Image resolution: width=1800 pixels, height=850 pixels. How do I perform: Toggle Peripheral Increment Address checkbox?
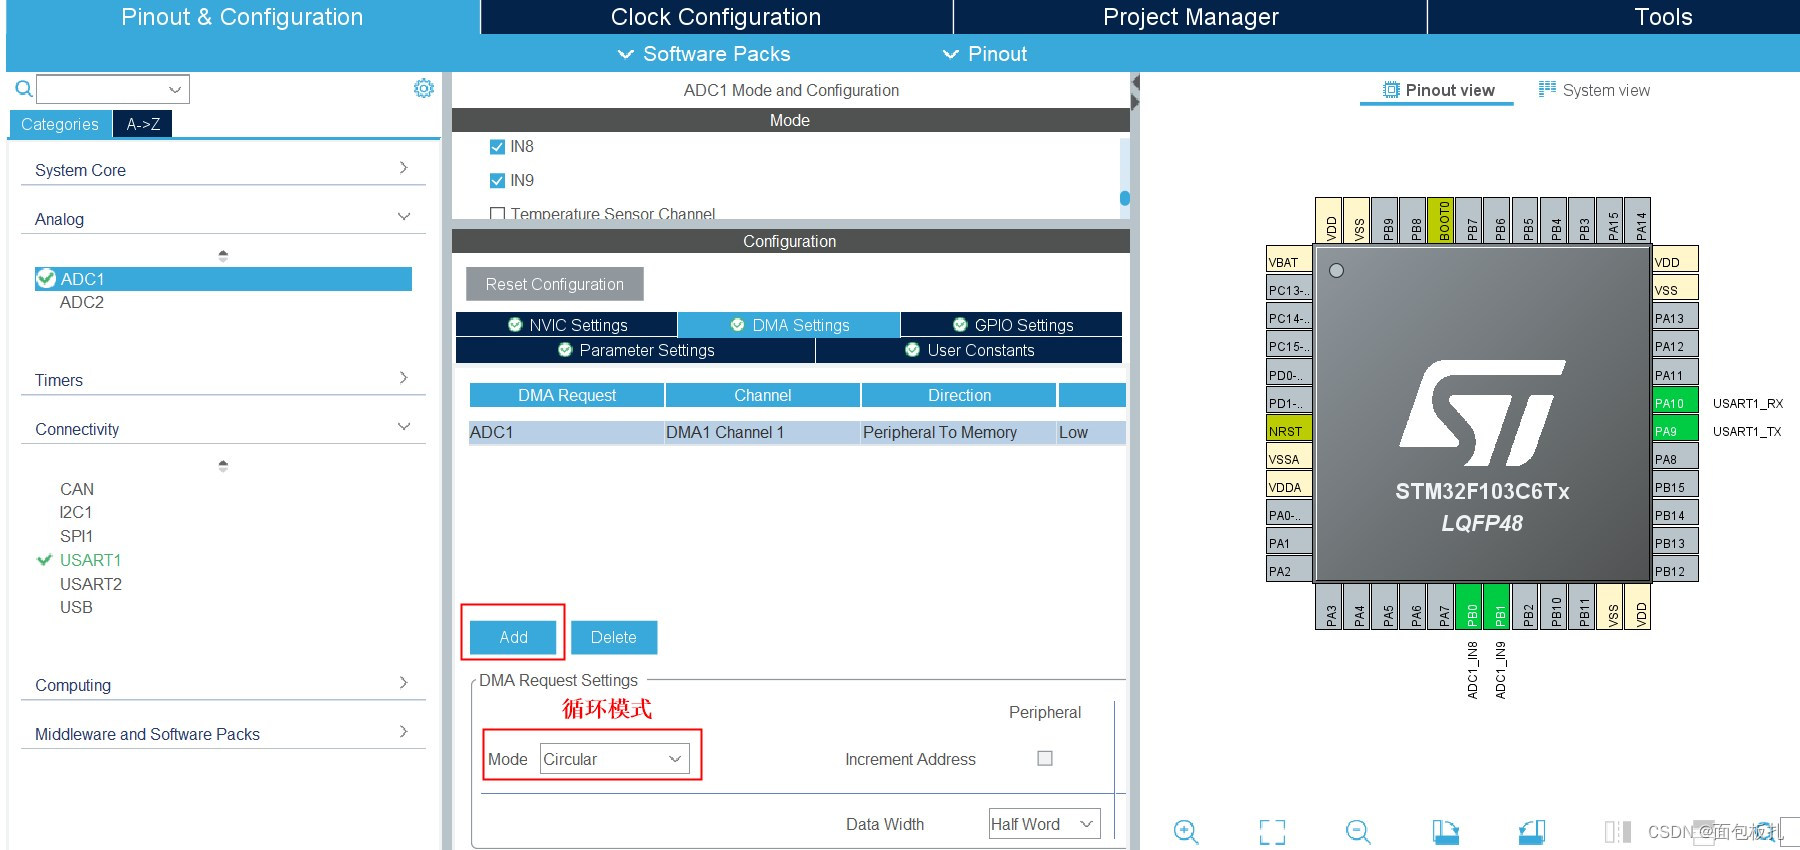[x=1045, y=758]
